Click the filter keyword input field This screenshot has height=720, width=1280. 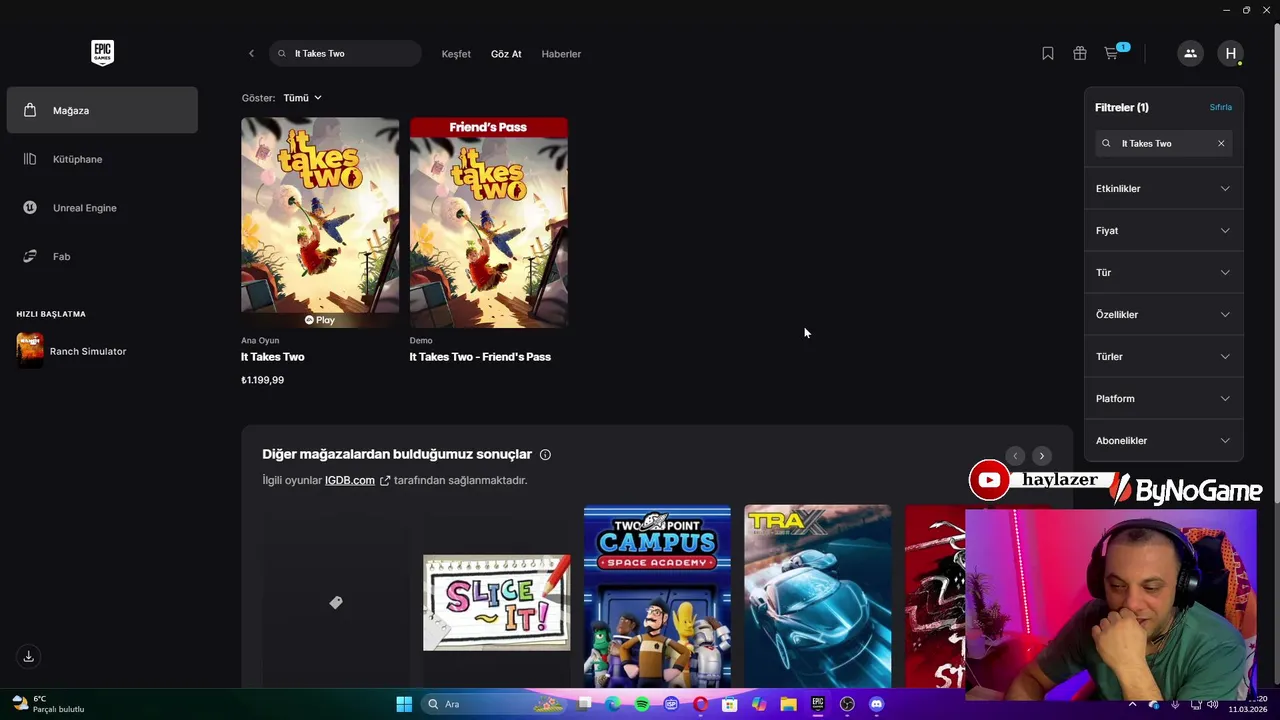pos(1164,143)
